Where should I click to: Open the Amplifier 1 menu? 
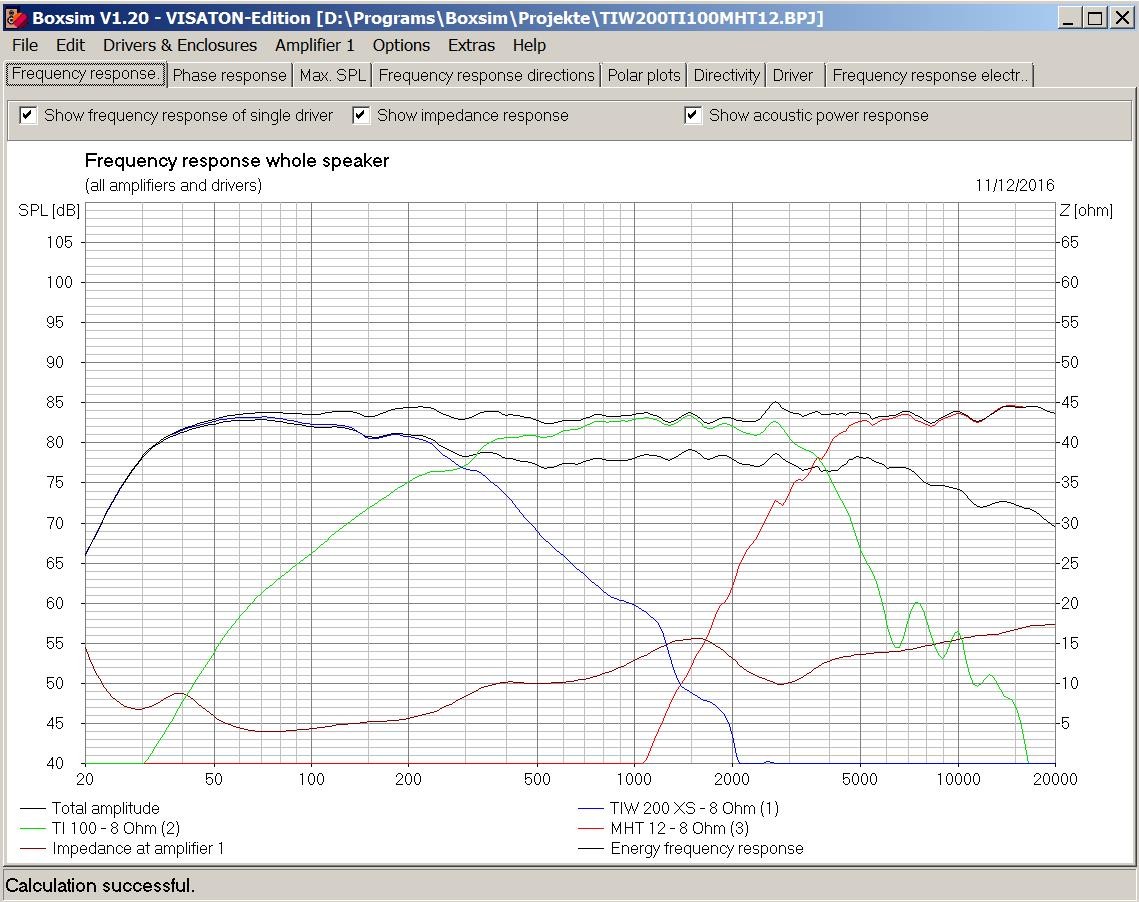(x=315, y=45)
